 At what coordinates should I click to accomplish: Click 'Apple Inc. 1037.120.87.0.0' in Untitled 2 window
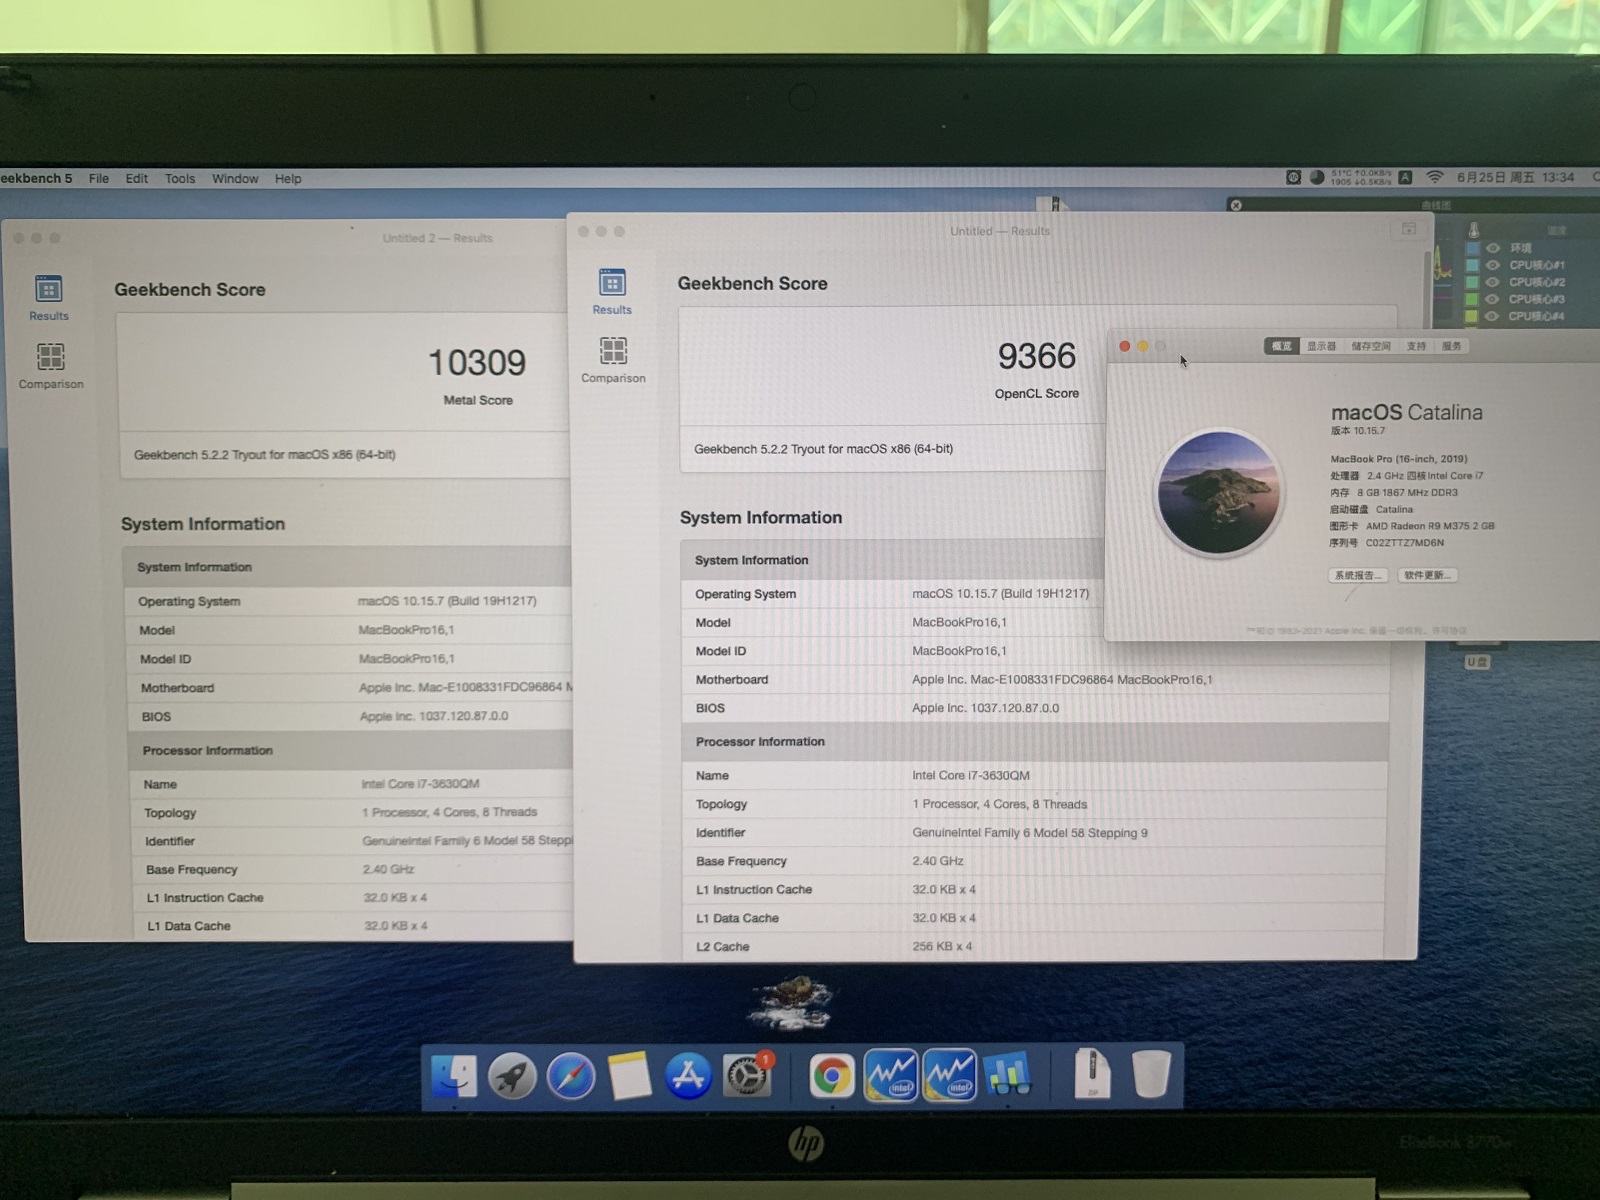434,716
